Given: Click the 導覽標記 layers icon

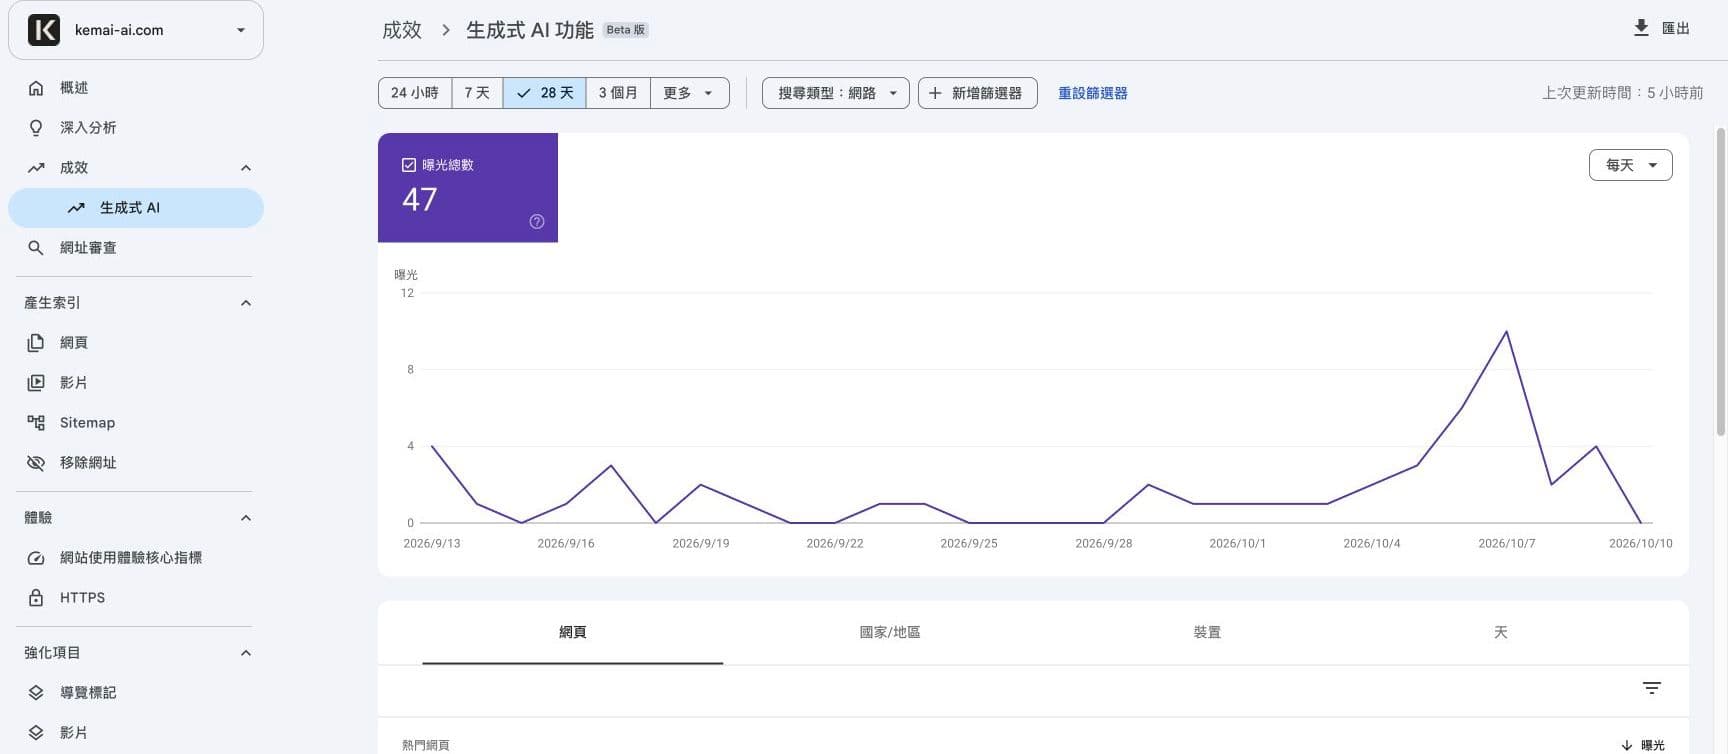Looking at the screenshot, I should click(x=36, y=693).
